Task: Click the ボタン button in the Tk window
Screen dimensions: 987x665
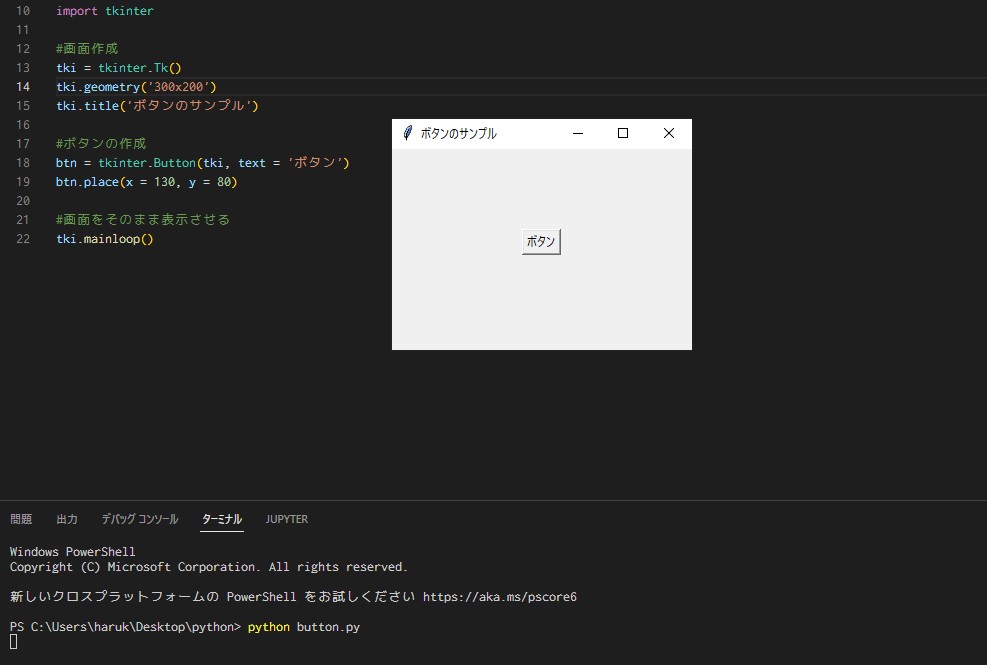Action: tap(541, 242)
